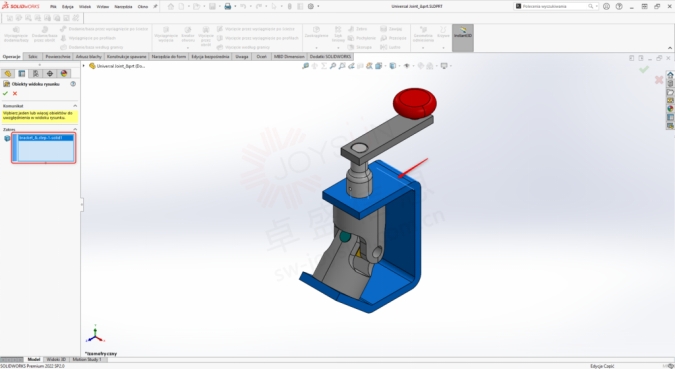Select the bracket solid entry in Zakres list
The height and width of the screenshot is (369, 675).
pos(45,138)
